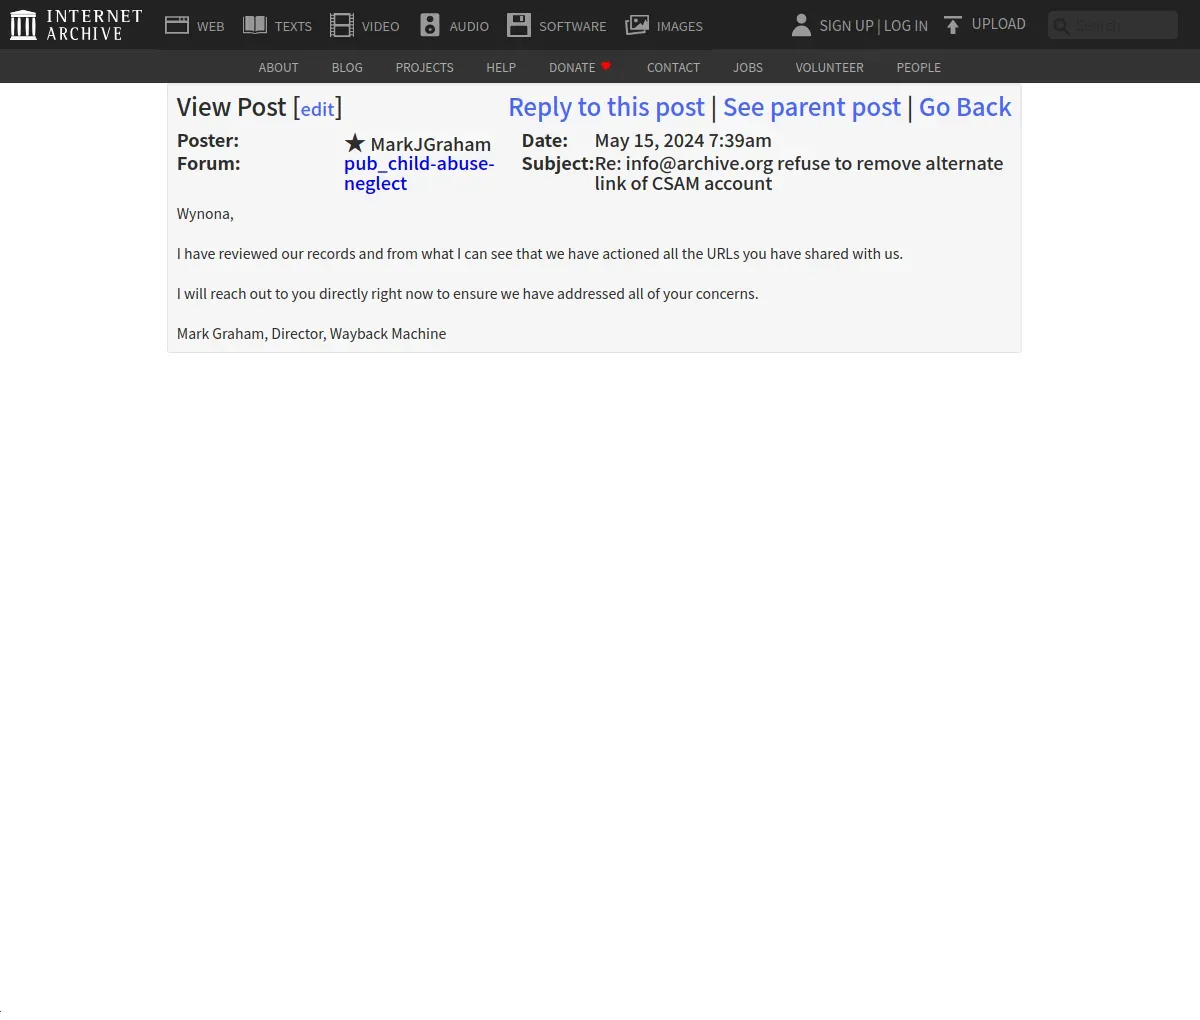Open the JOBS page
Image resolution: width=1200 pixels, height=1020 pixels.
coord(748,67)
